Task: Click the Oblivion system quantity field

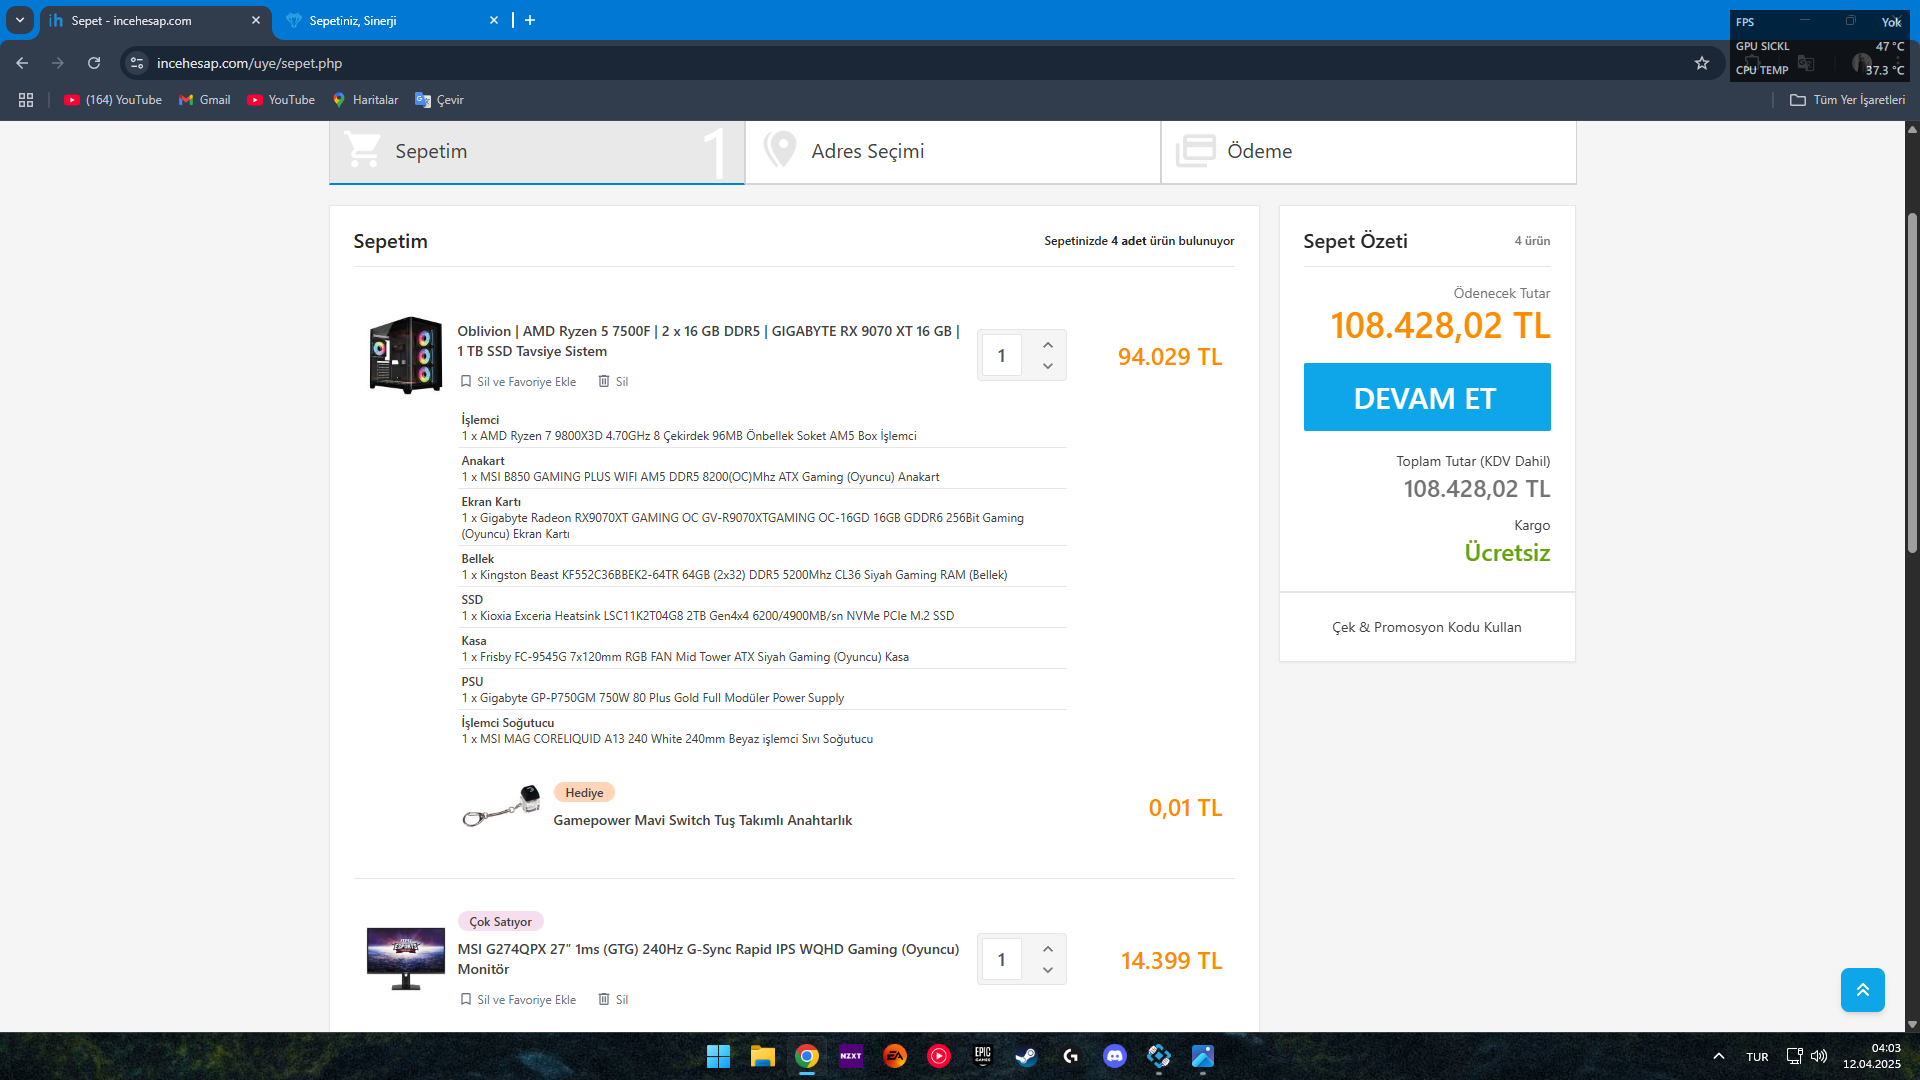Action: pyautogui.click(x=1001, y=356)
